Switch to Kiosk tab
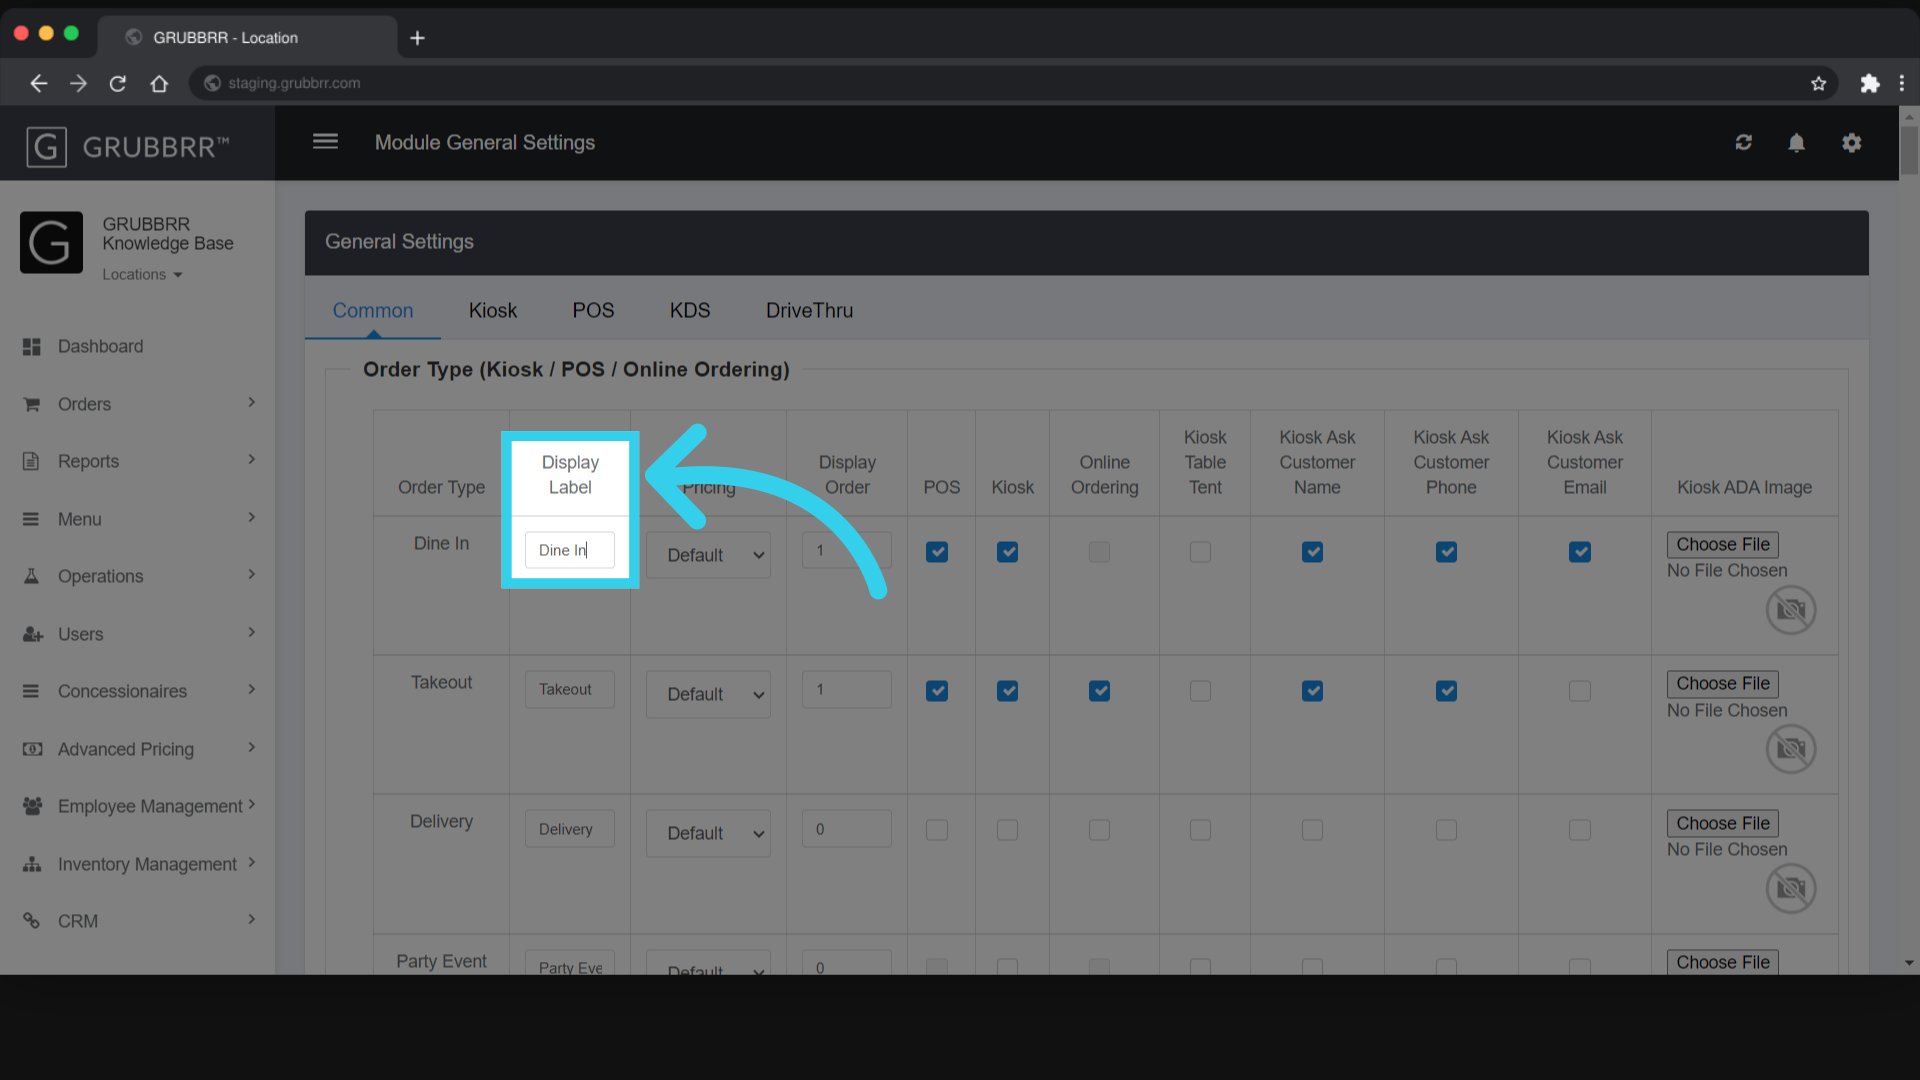This screenshot has height=1080, width=1920. [493, 311]
